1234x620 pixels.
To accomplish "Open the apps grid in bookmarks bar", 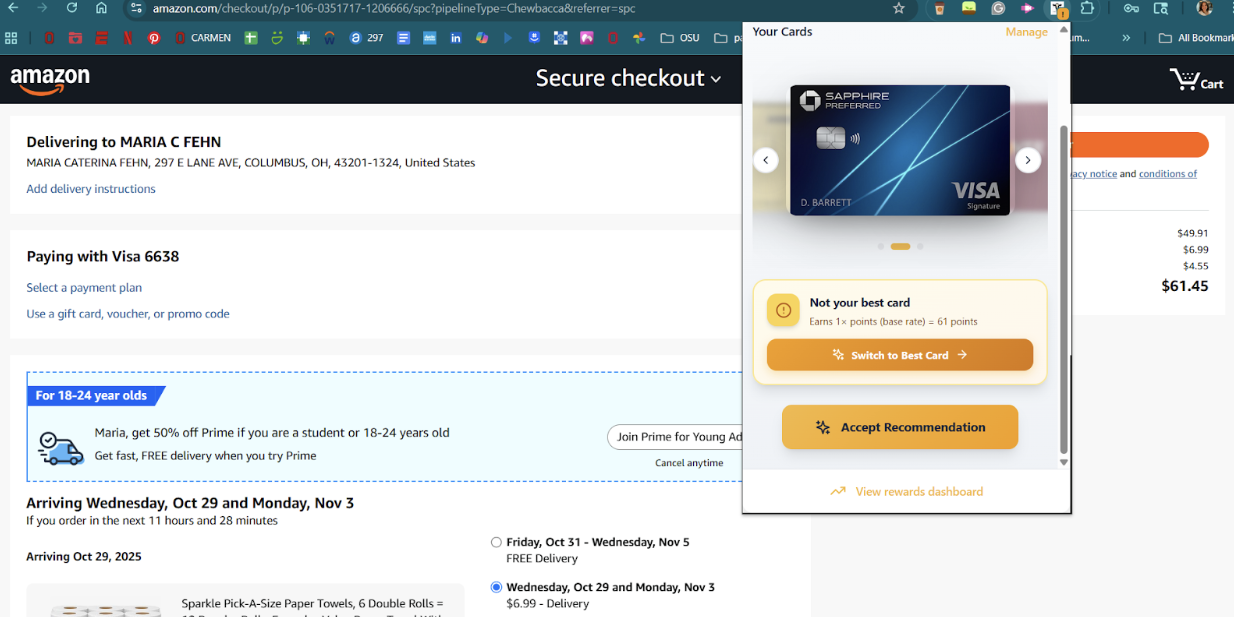I will (12, 38).
